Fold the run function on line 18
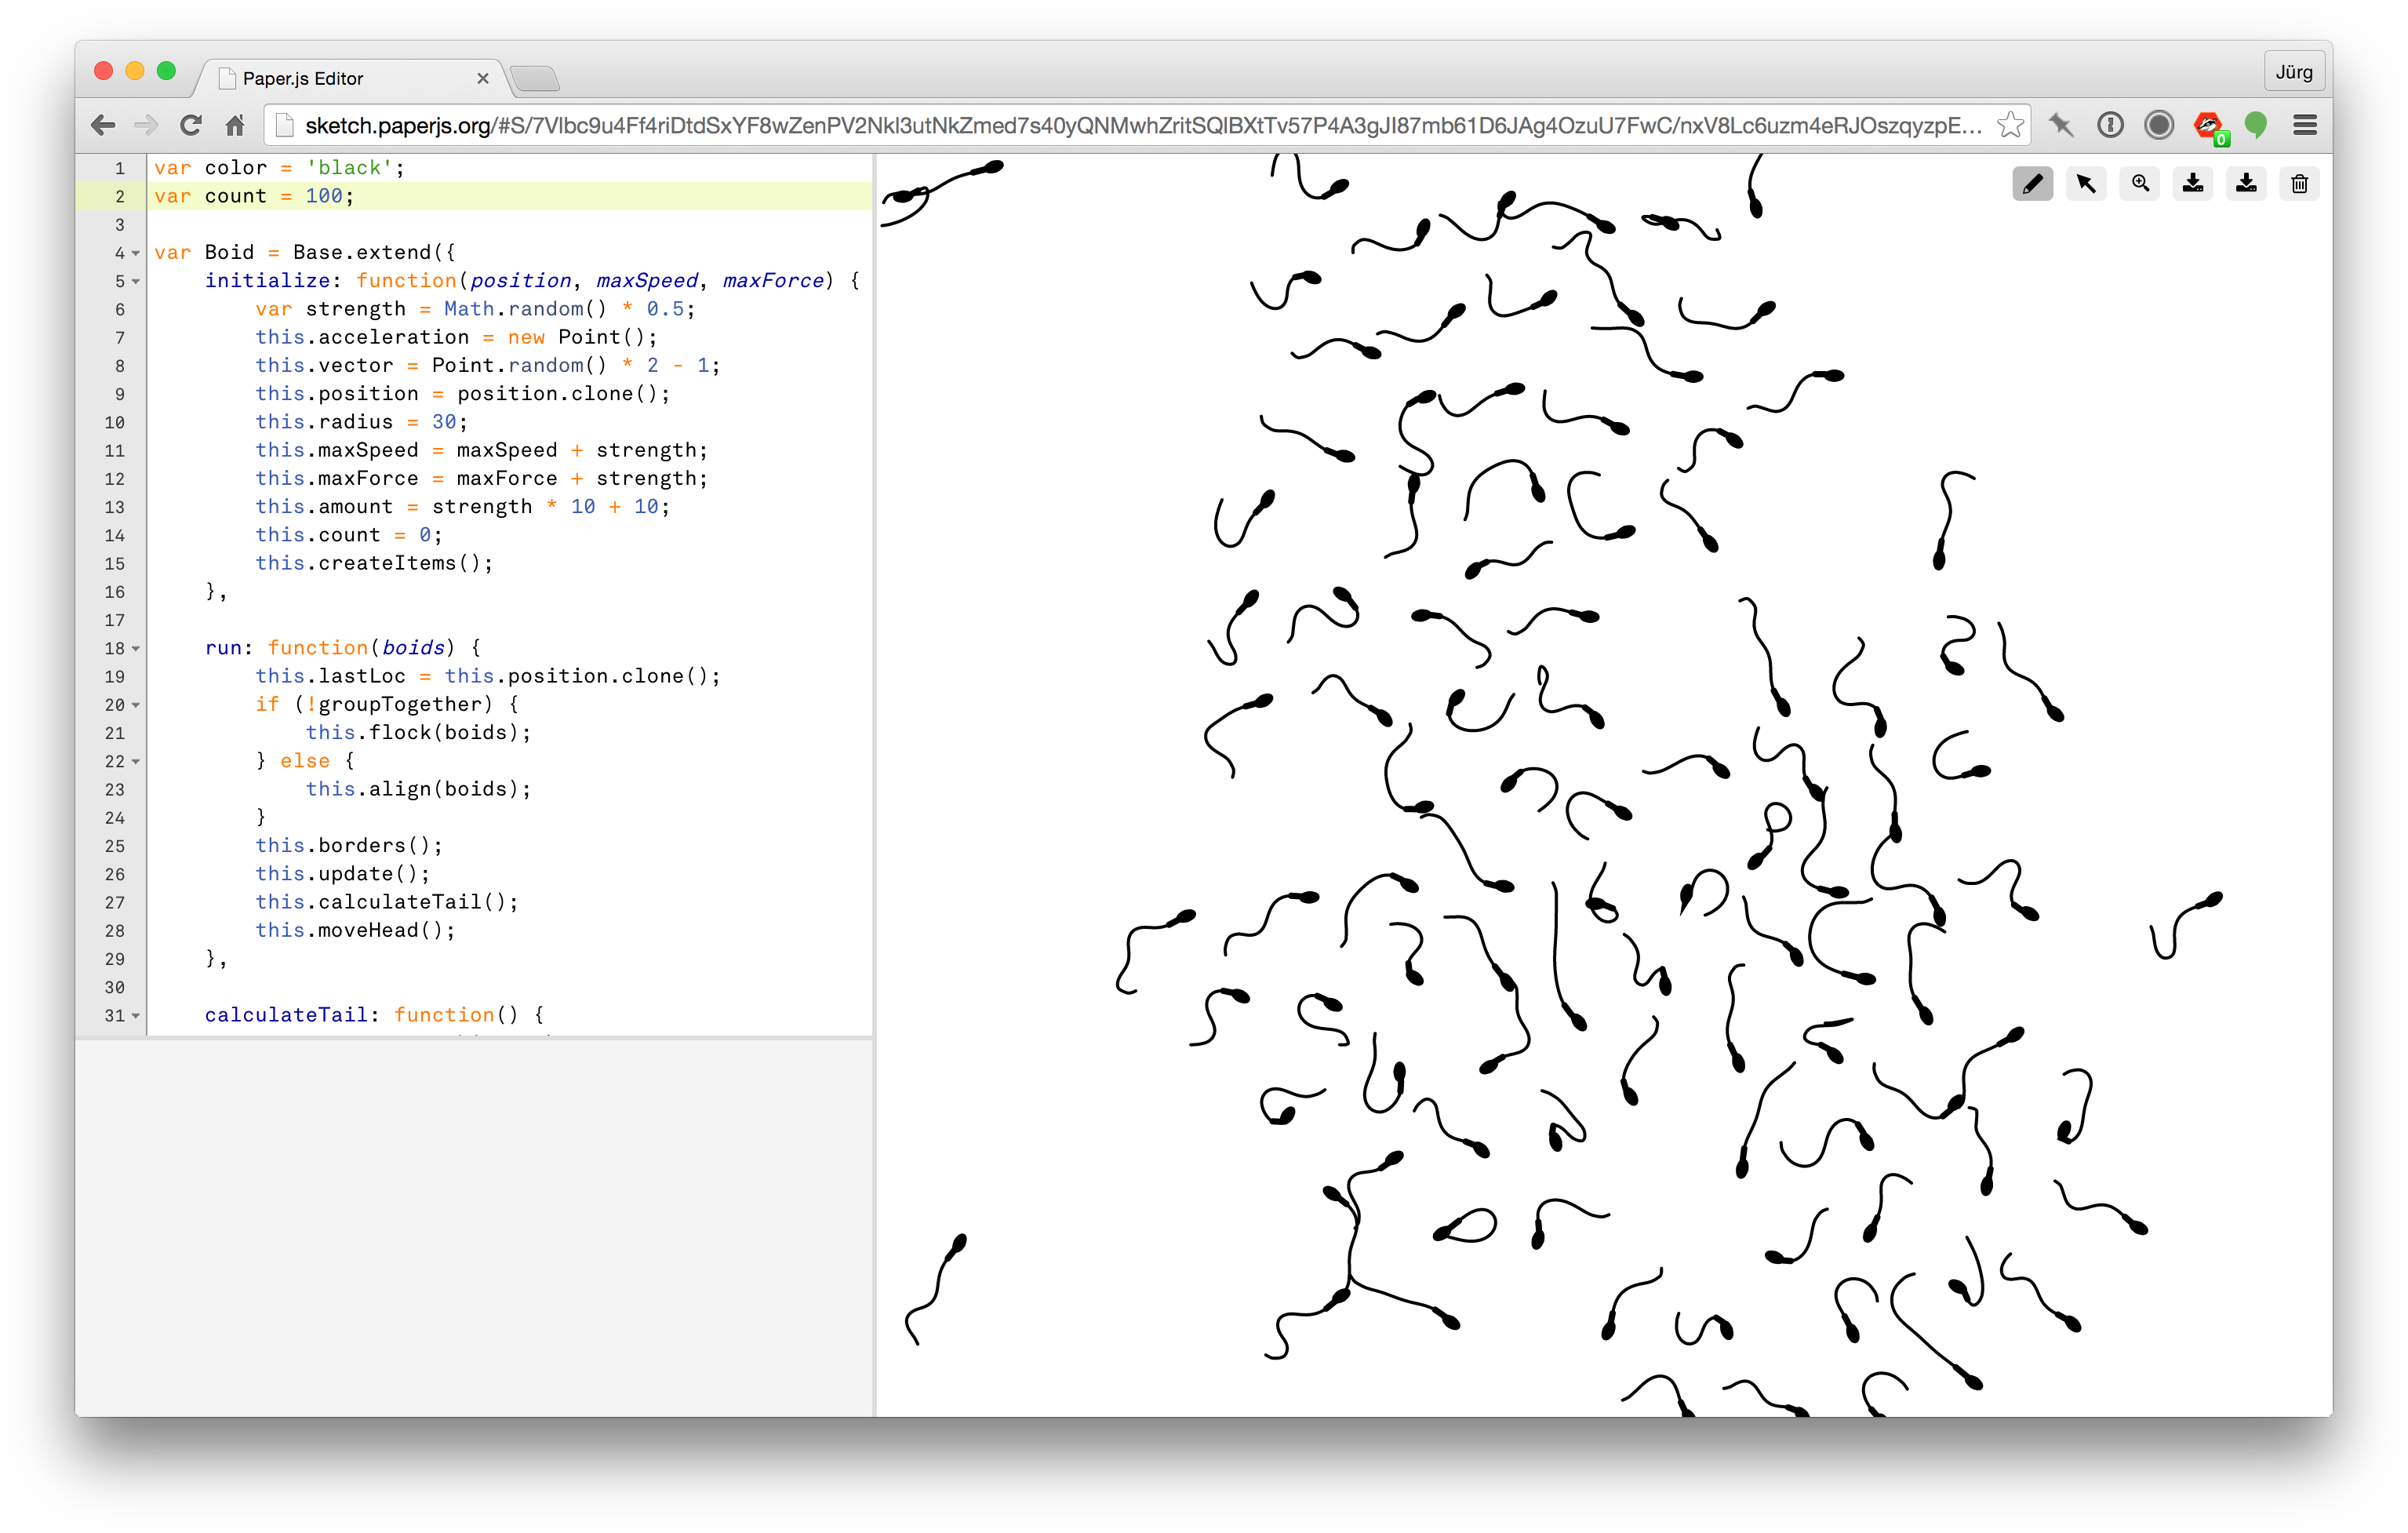Screen dimensions: 2408x1533 pyautogui.click(x=136, y=649)
